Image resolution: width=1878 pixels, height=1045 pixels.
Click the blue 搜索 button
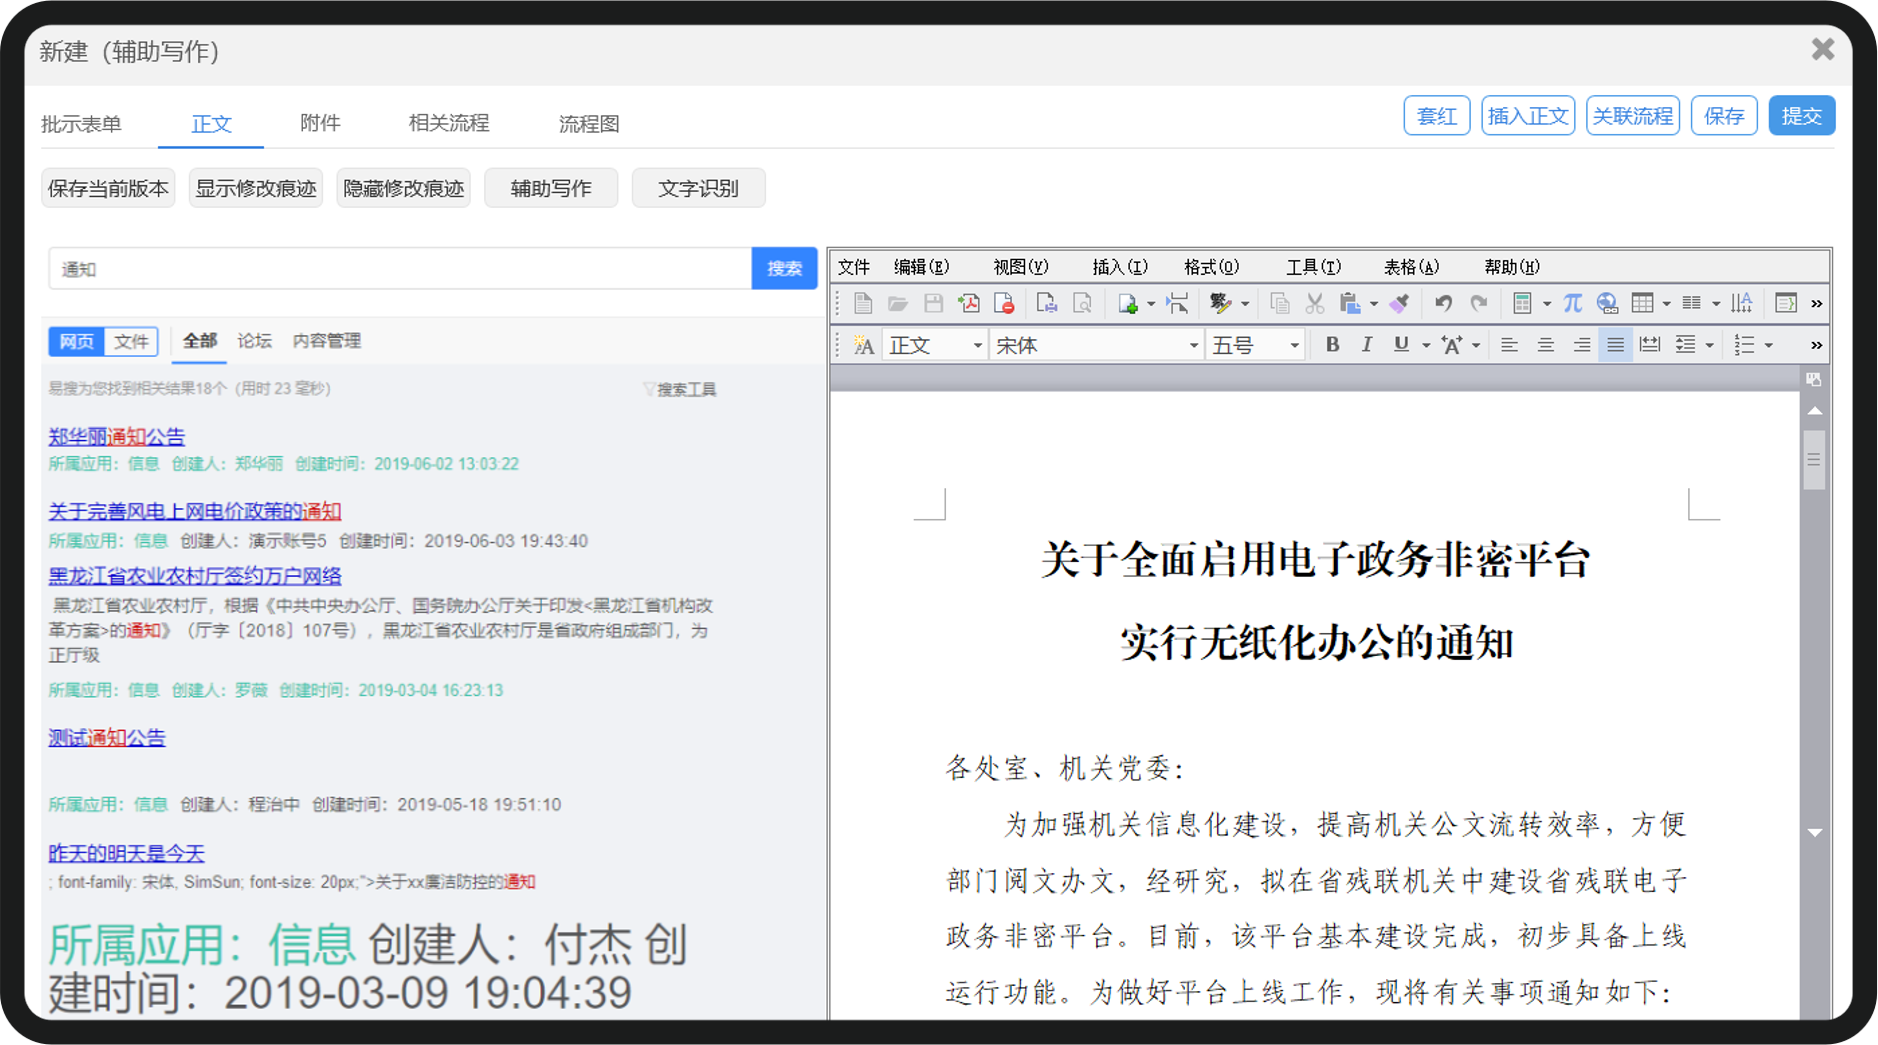[784, 268]
